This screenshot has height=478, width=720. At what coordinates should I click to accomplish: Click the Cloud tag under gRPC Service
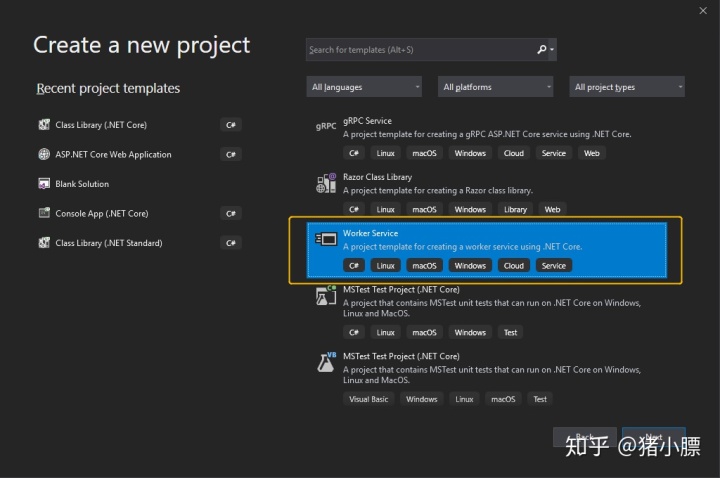click(x=513, y=153)
